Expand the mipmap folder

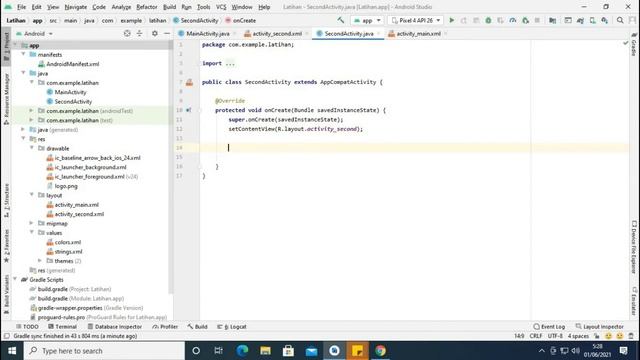point(31,223)
